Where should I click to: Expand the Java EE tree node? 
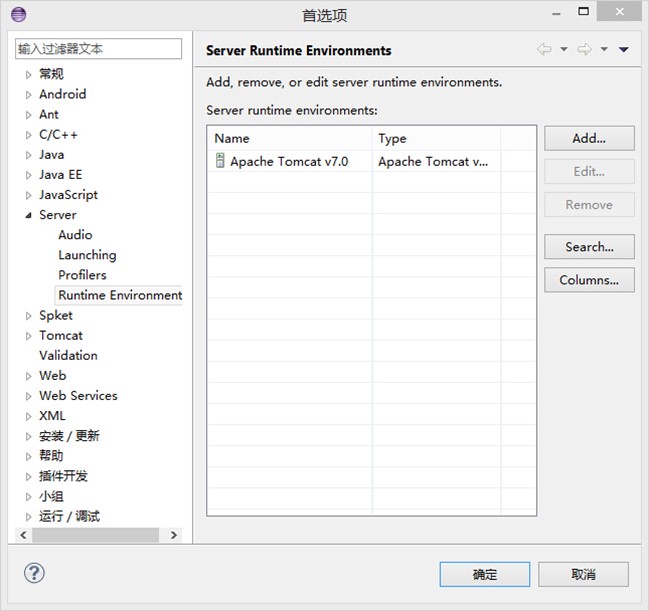point(28,175)
